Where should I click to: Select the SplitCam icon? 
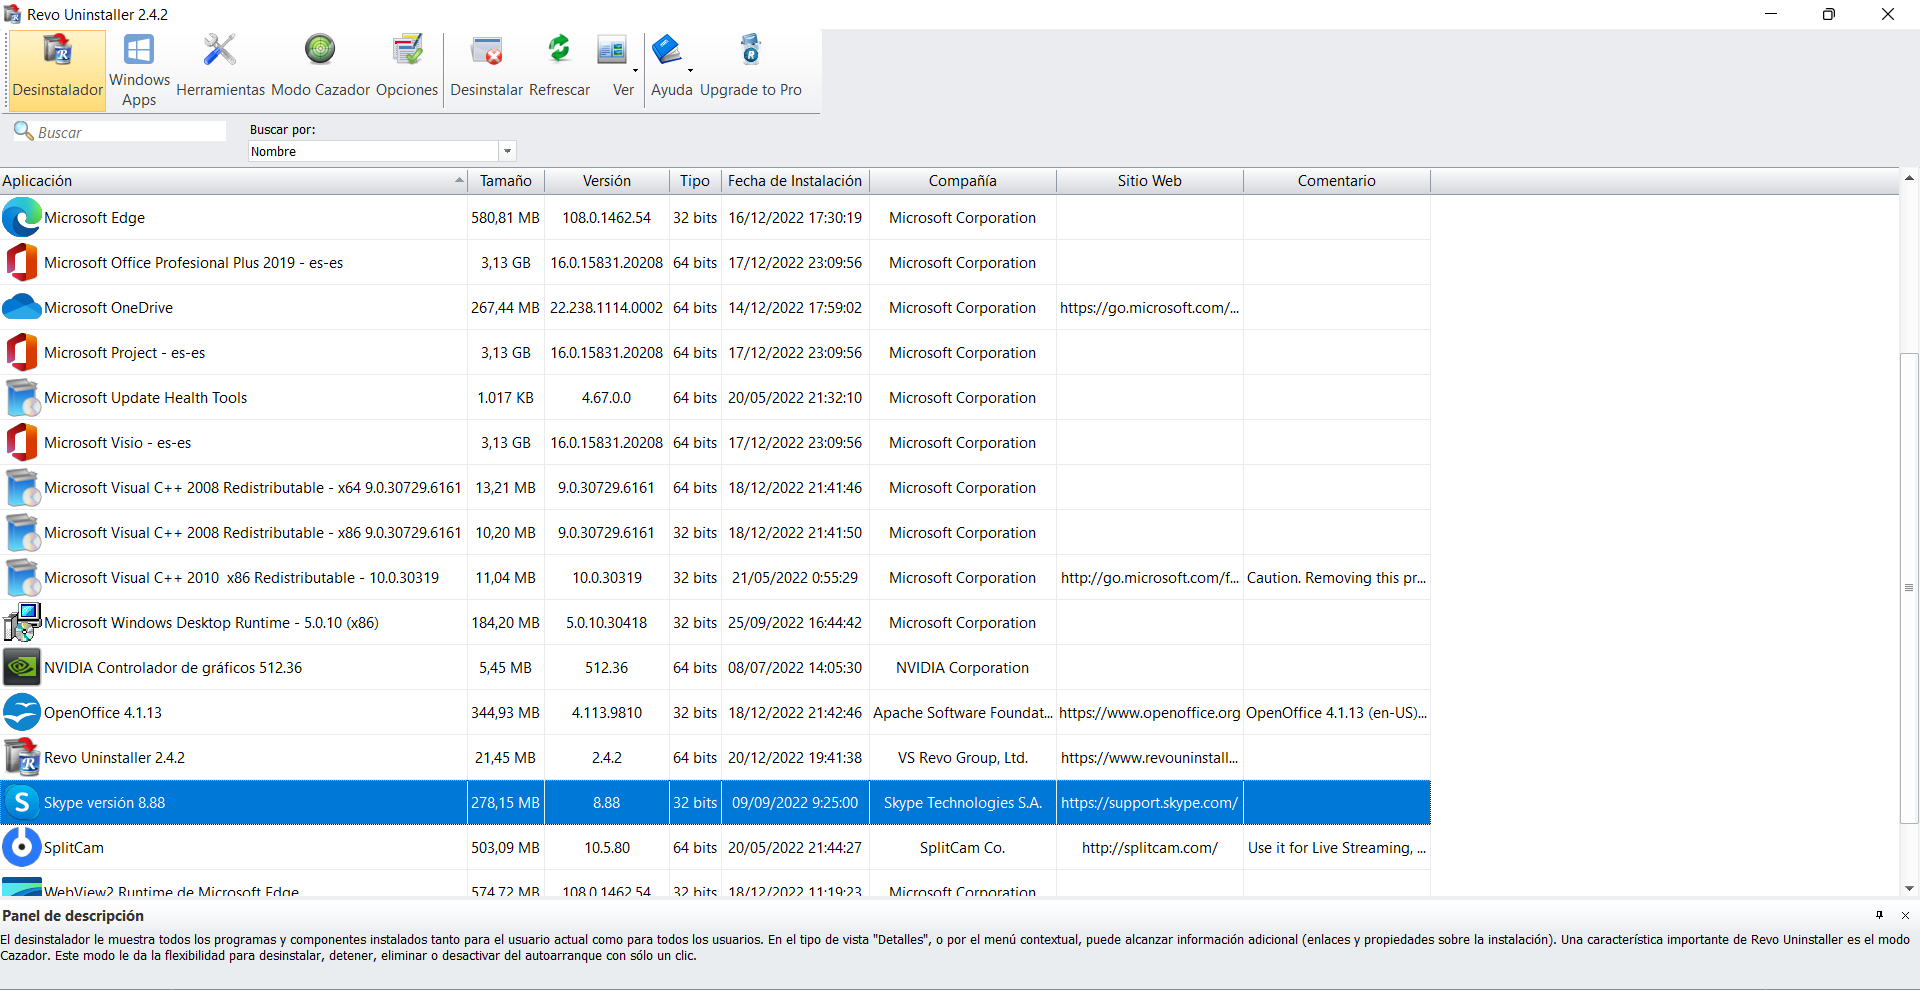(x=22, y=847)
